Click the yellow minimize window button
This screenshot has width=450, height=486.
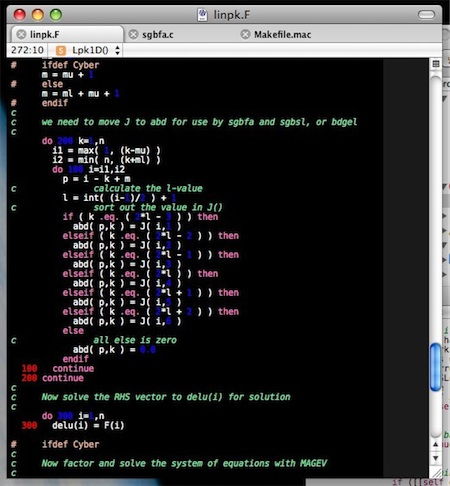pyautogui.click(x=38, y=15)
